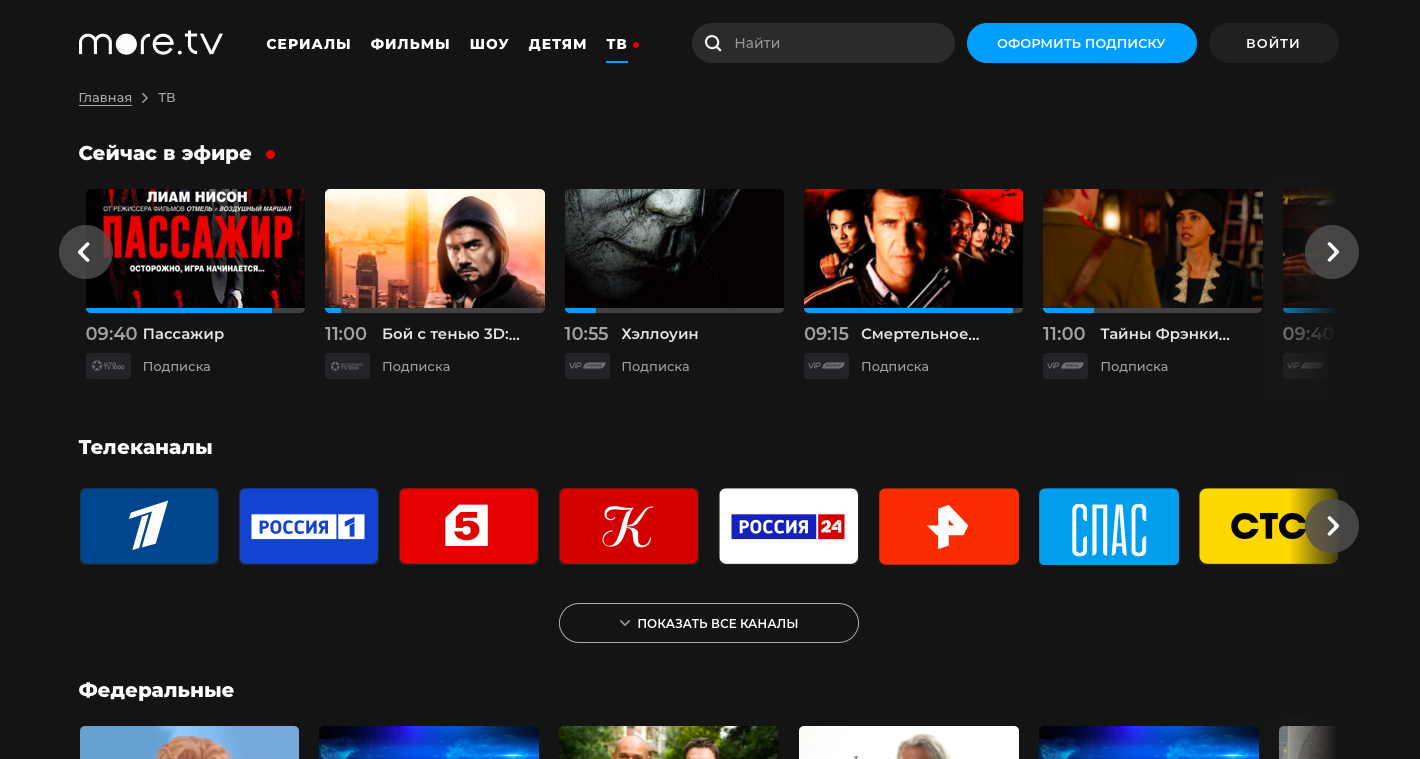This screenshot has width=1420, height=759.
Task: Open the Россия 24 channel tile
Action: pos(789,526)
